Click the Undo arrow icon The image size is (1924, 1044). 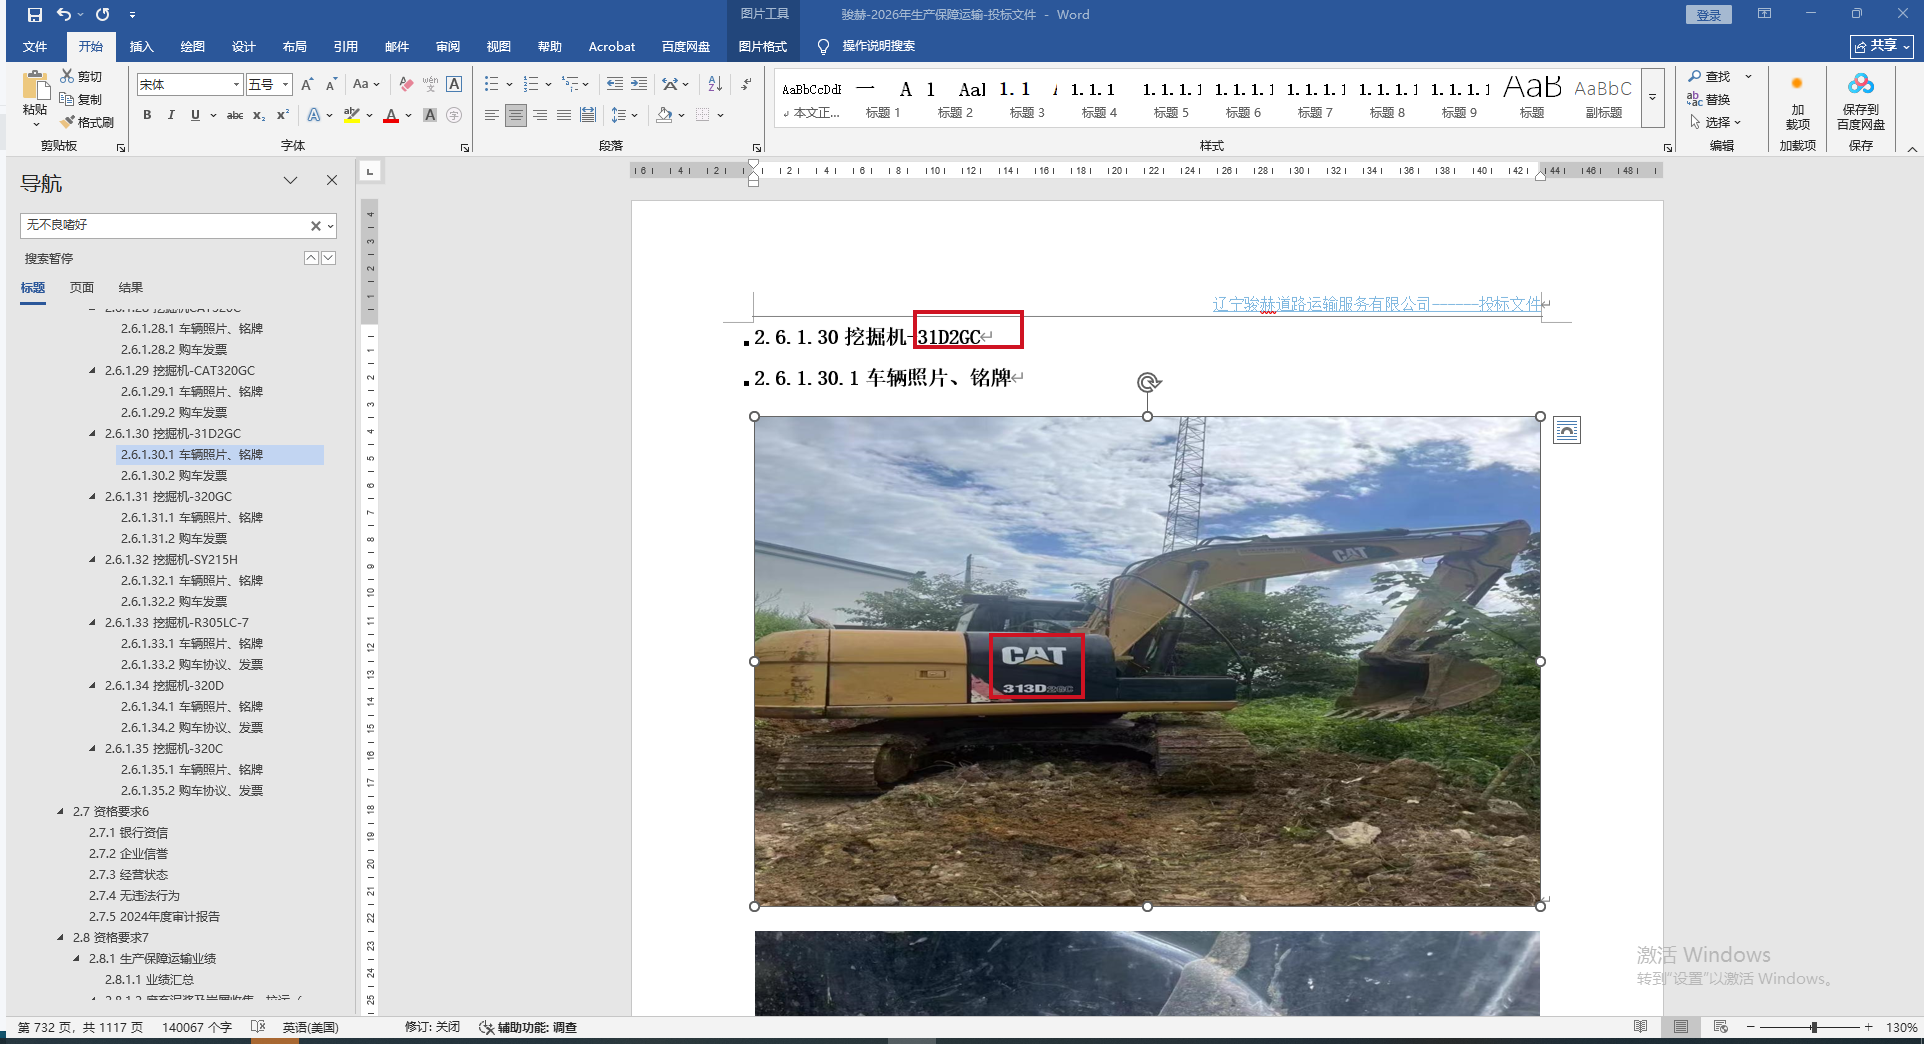(64, 15)
